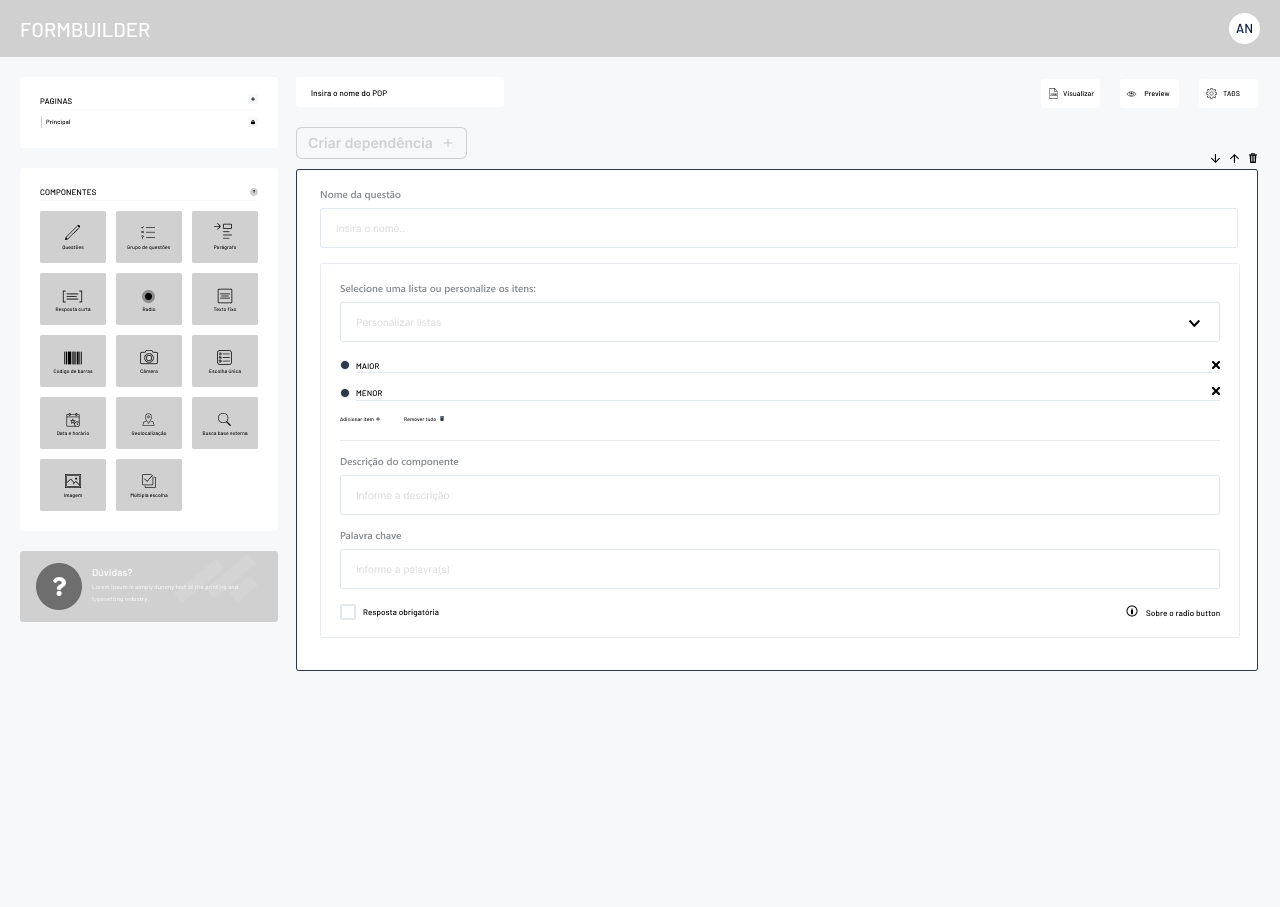Select the MENOR radio bullet
The width and height of the screenshot is (1280, 907).
coord(345,393)
